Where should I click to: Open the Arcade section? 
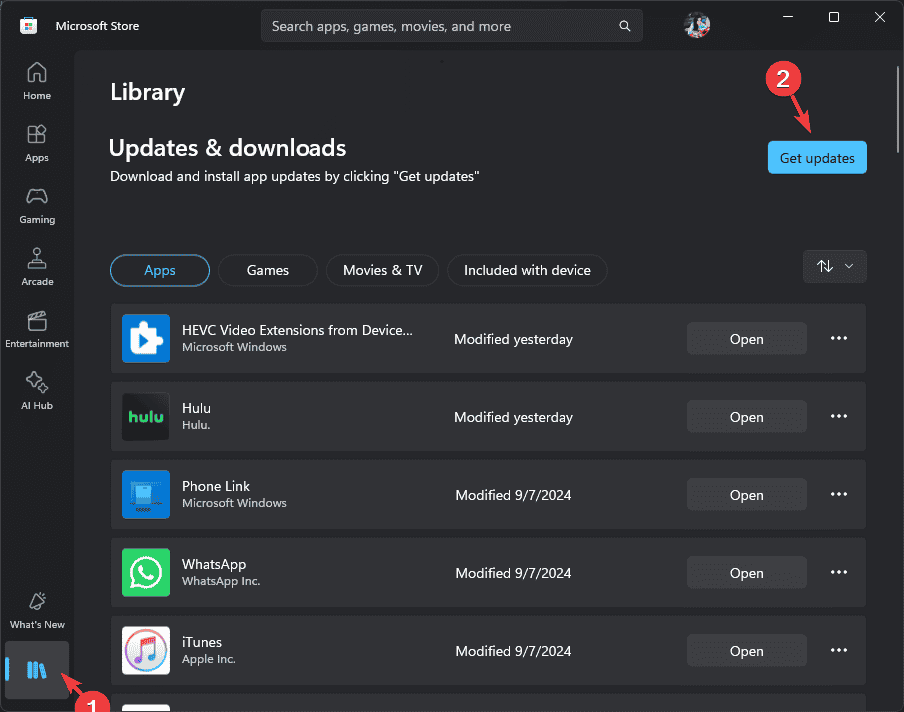tap(37, 268)
